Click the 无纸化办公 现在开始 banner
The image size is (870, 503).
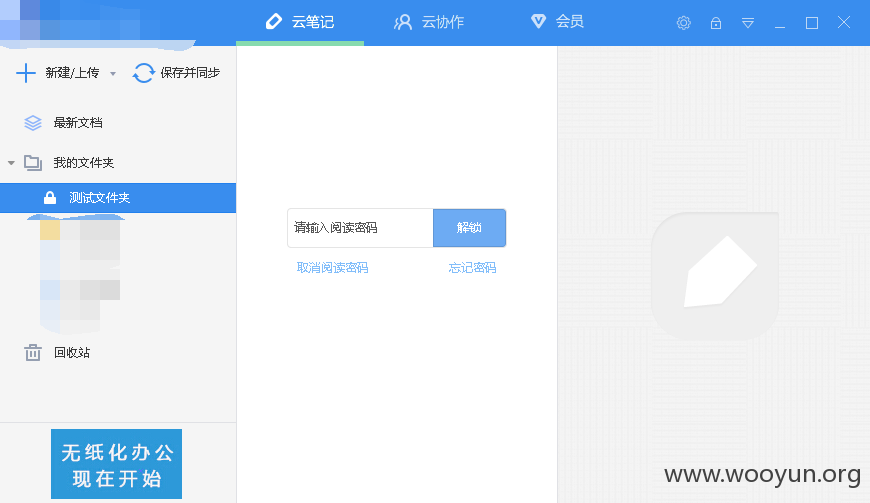tap(117, 464)
